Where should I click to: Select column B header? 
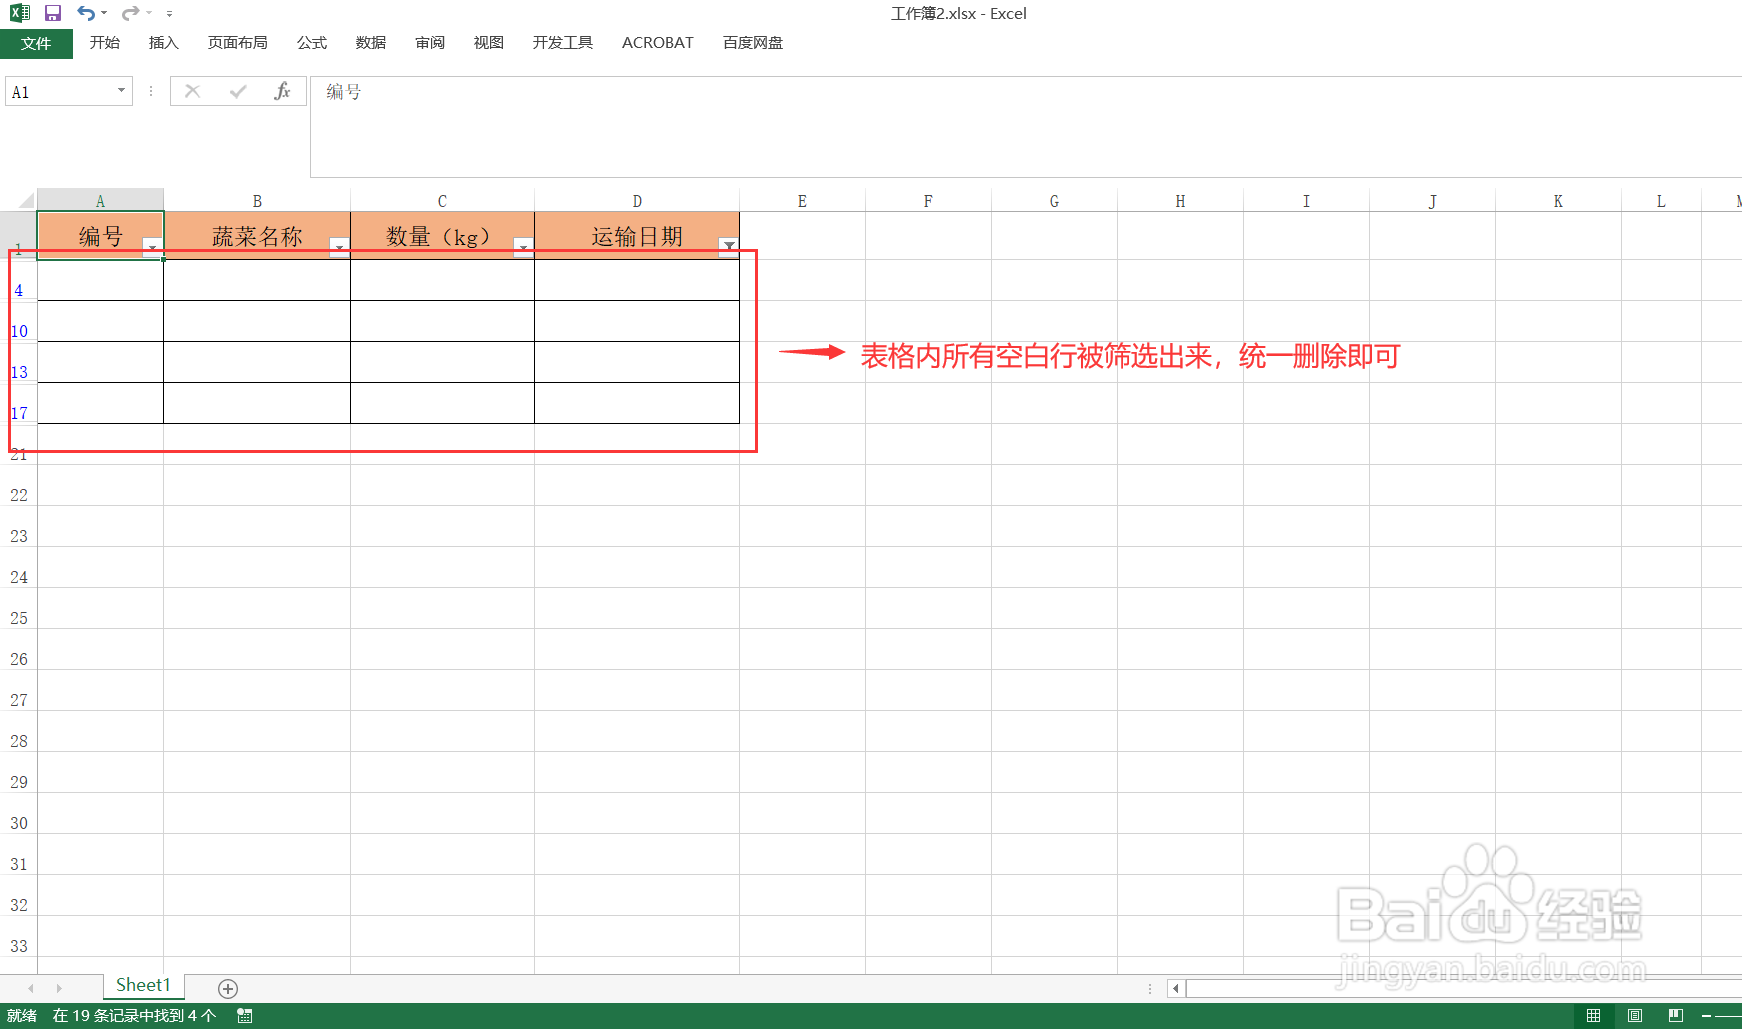(x=257, y=201)
